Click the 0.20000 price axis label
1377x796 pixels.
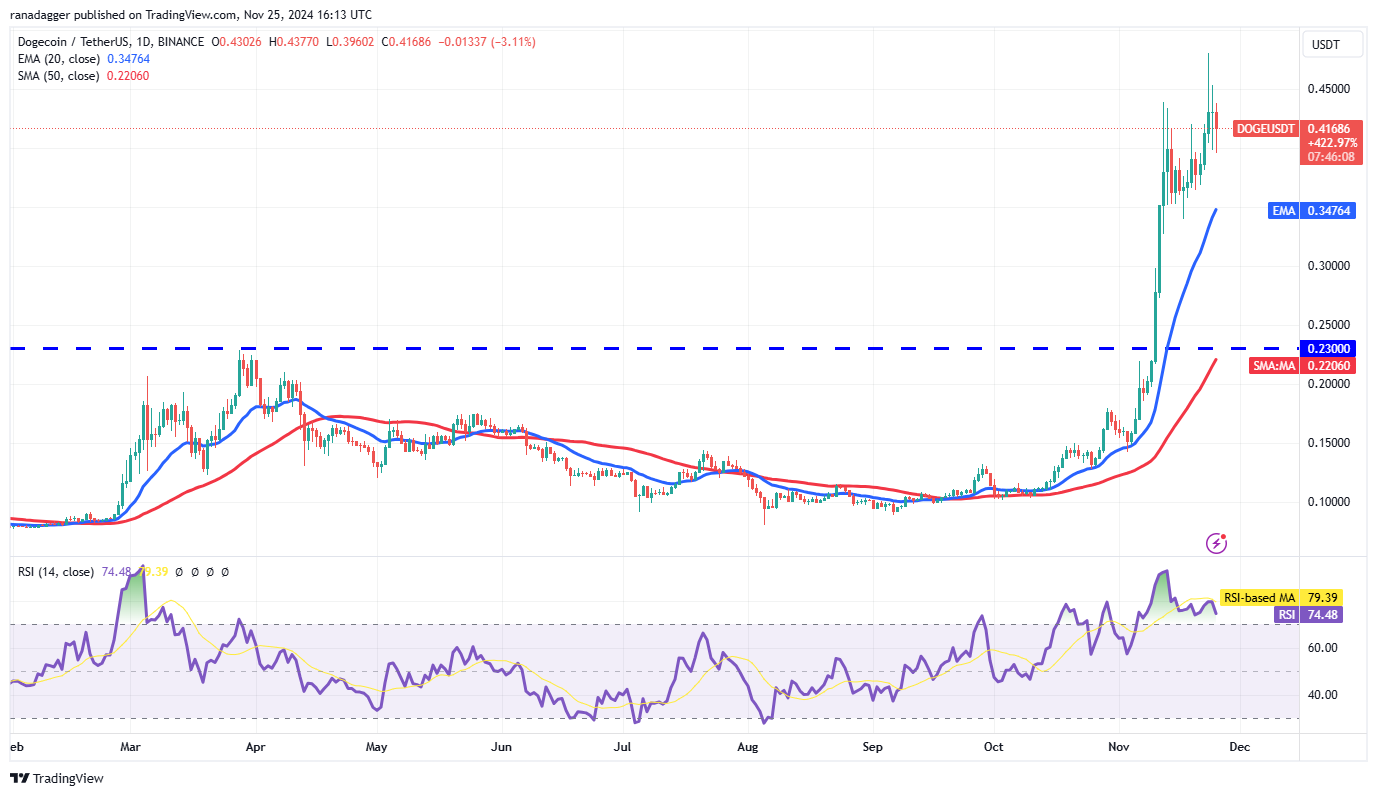coord(1329,384)
